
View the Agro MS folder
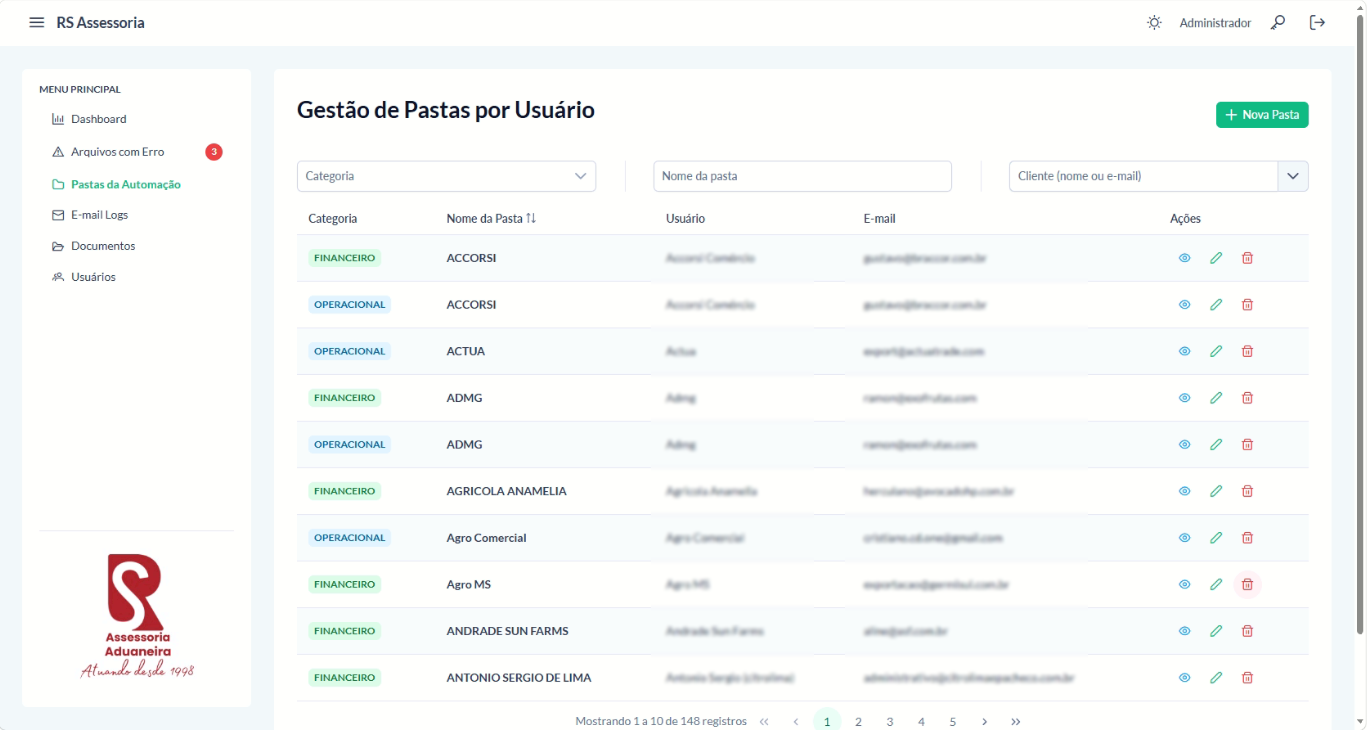(x=1184, y=584)
